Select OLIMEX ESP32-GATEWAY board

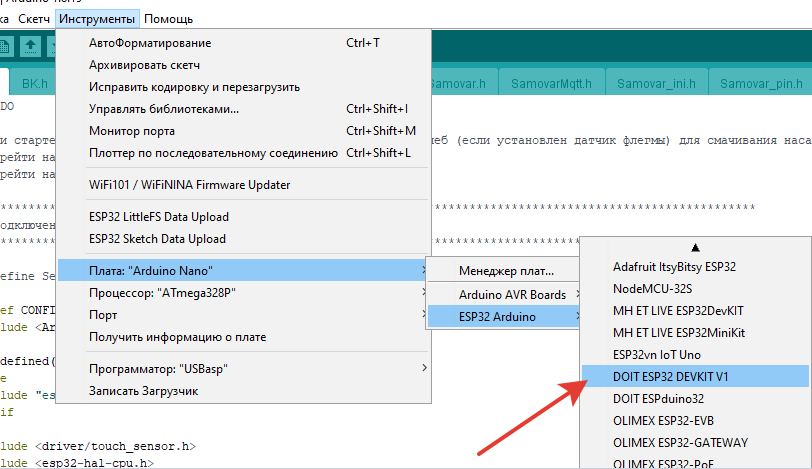[x=695, y=443]
